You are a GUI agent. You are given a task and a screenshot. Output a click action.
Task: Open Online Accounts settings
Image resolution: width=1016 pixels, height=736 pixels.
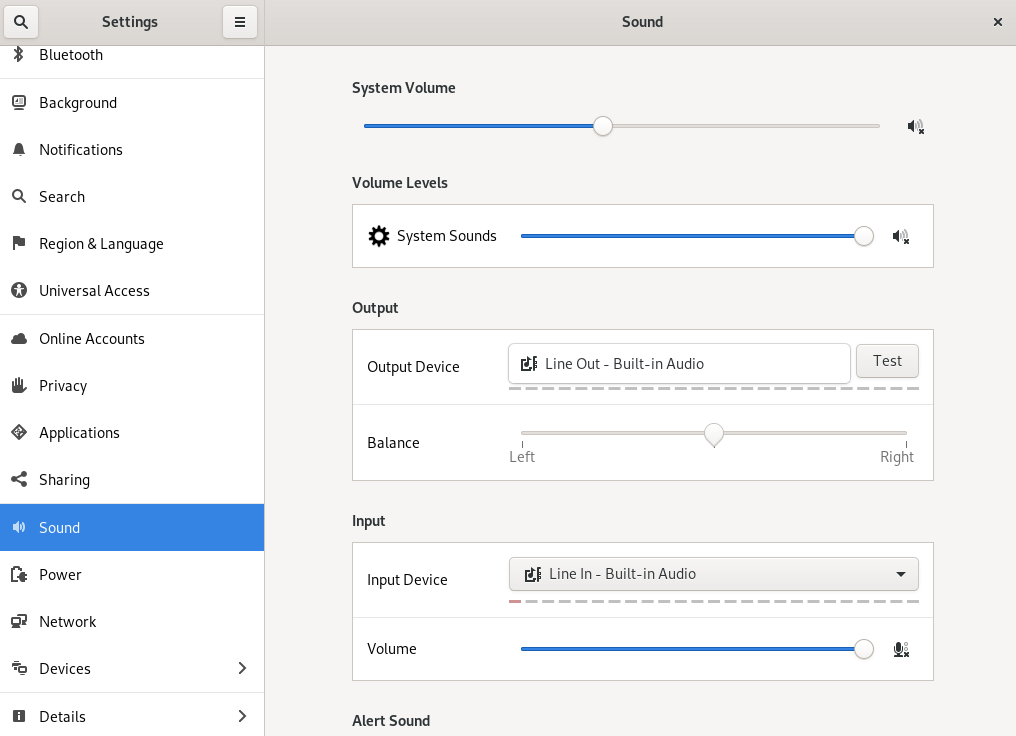point(91,339)
